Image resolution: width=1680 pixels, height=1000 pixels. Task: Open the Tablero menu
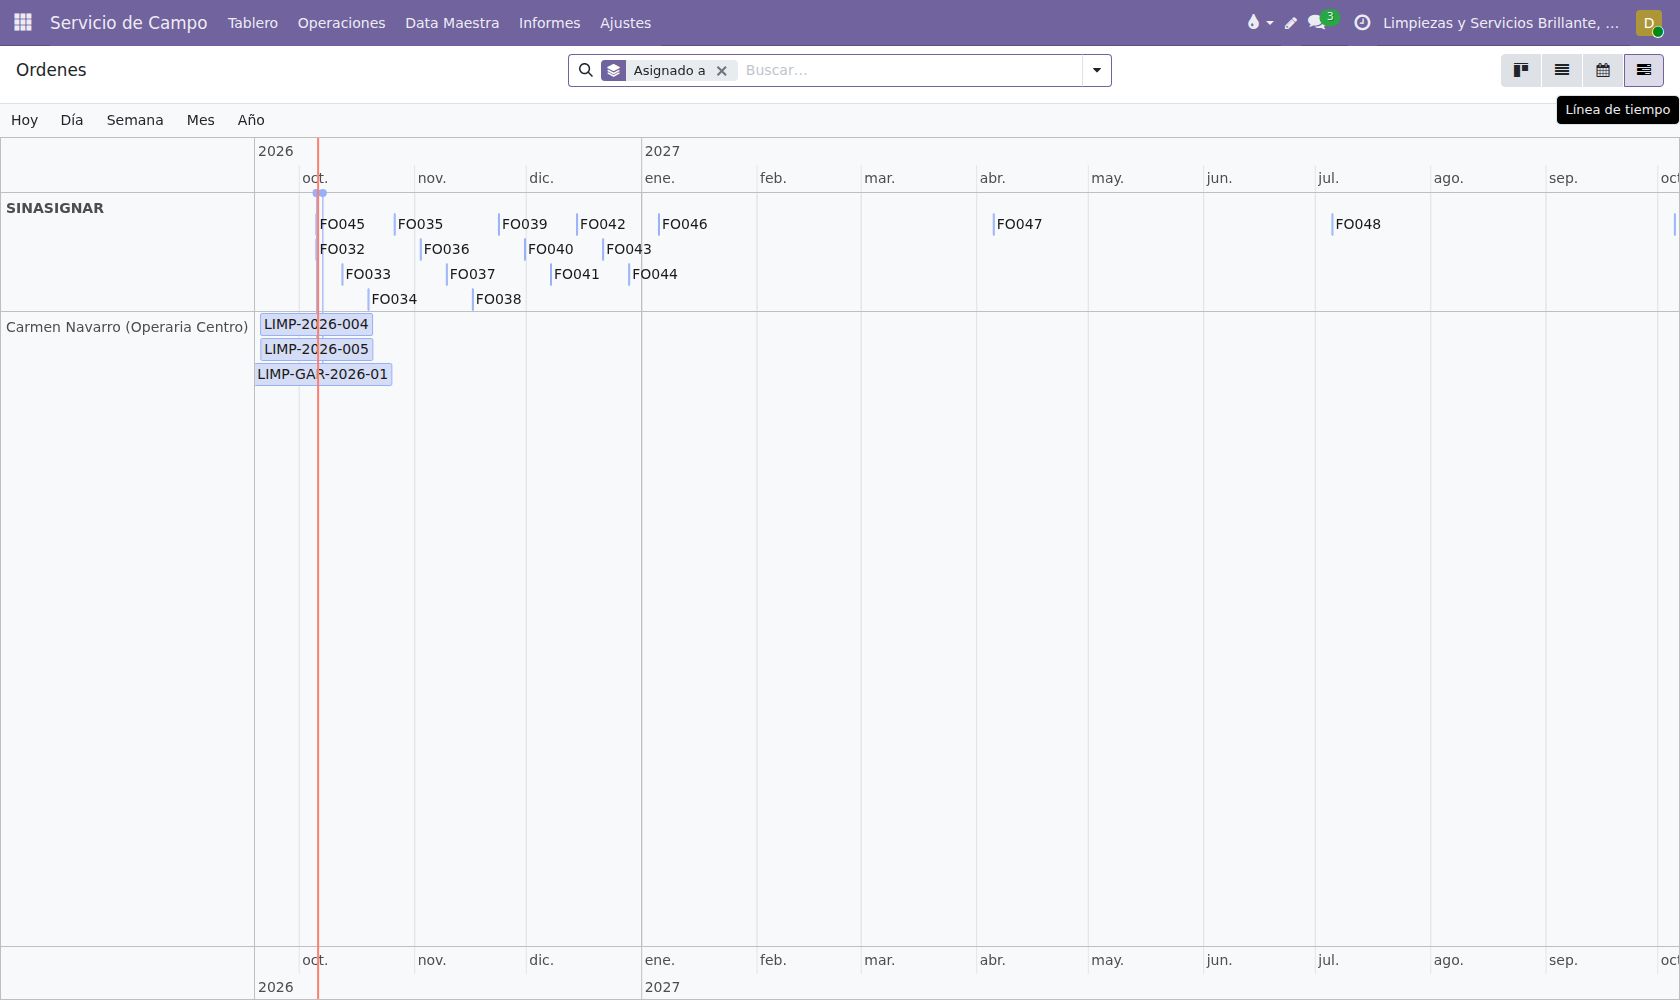tap(253, 22)
